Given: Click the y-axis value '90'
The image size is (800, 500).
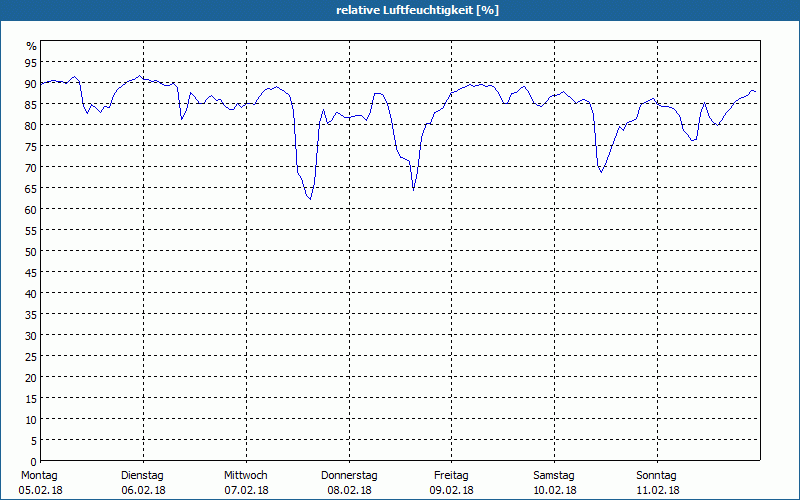Looking at the screenshot, I should tap(31, 84).
